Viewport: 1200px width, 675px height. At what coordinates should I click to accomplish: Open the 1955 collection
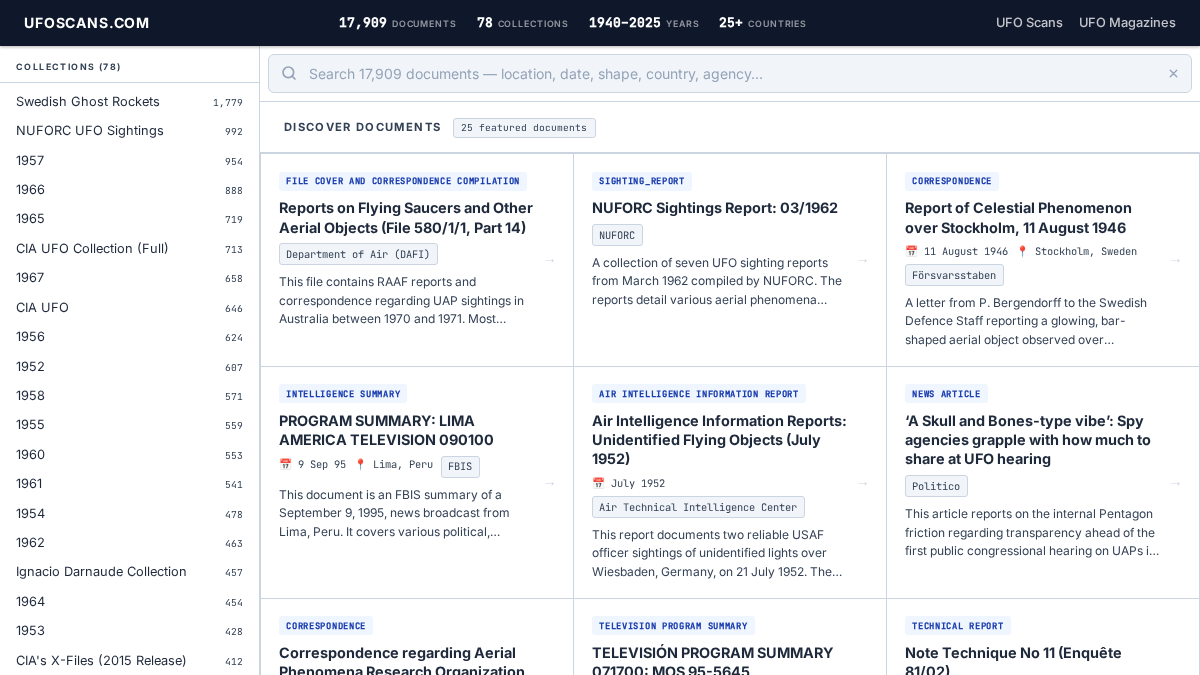pos(129,425)
